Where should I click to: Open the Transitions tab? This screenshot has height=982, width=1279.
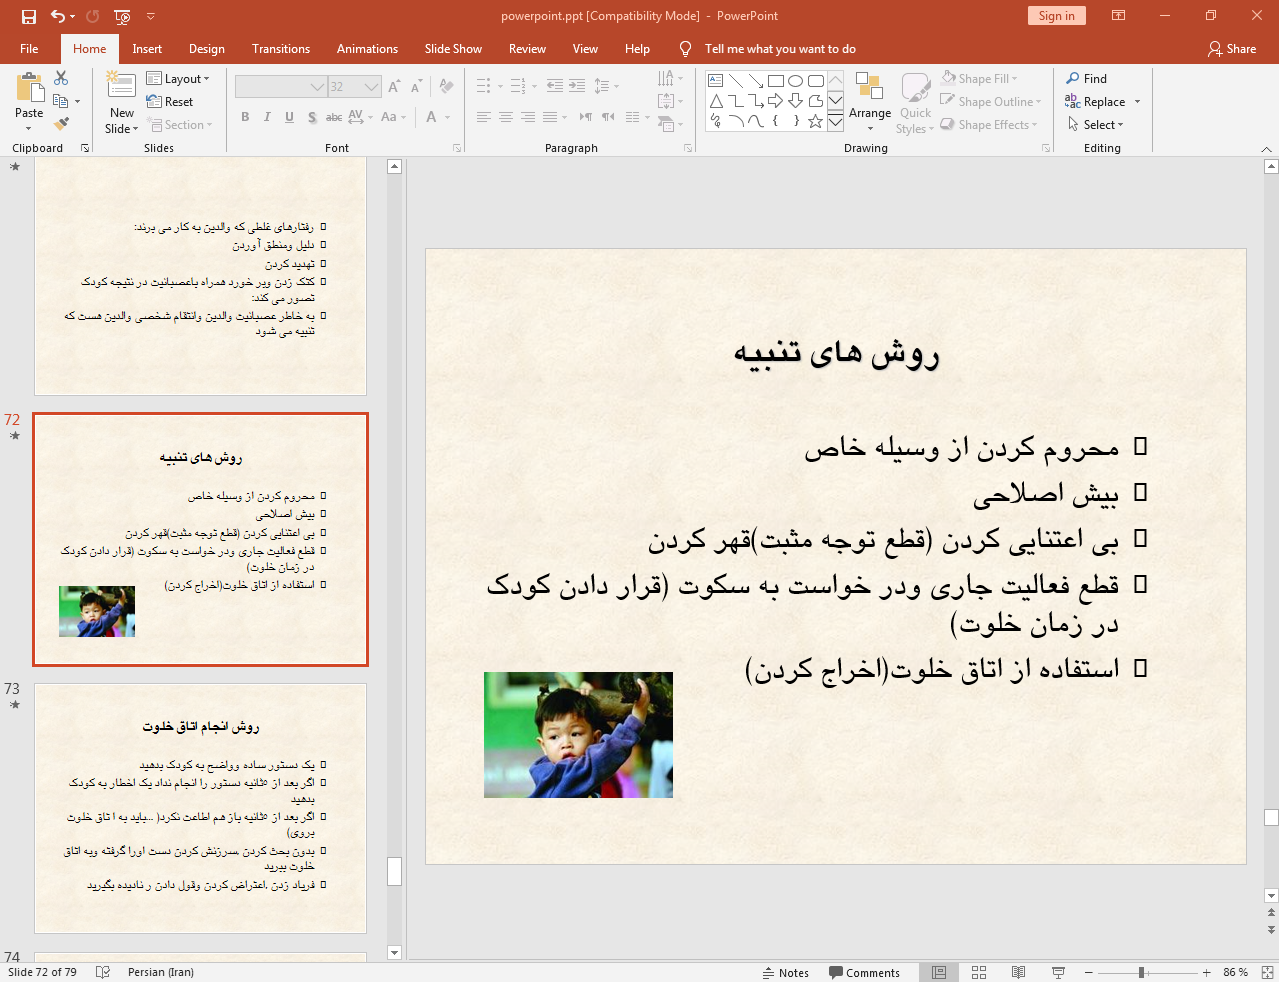click(281, 49)
